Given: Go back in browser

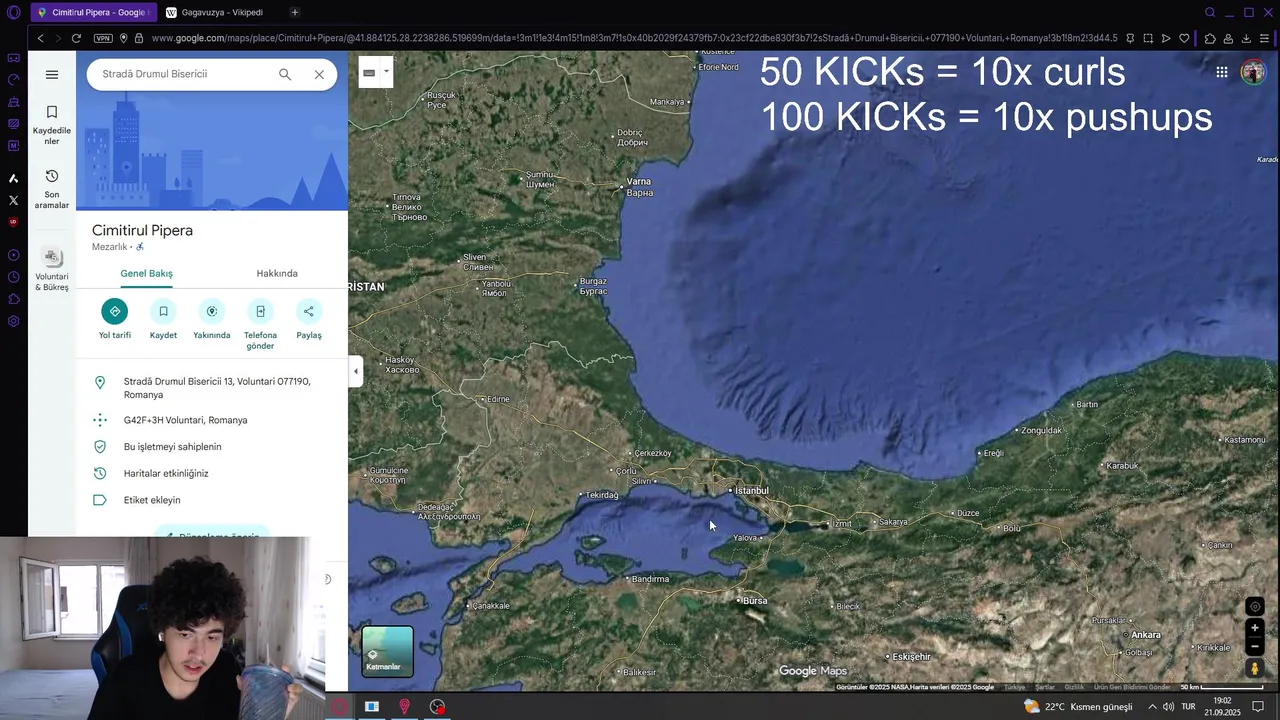Looking at the screenshot, I should [40, 38].
